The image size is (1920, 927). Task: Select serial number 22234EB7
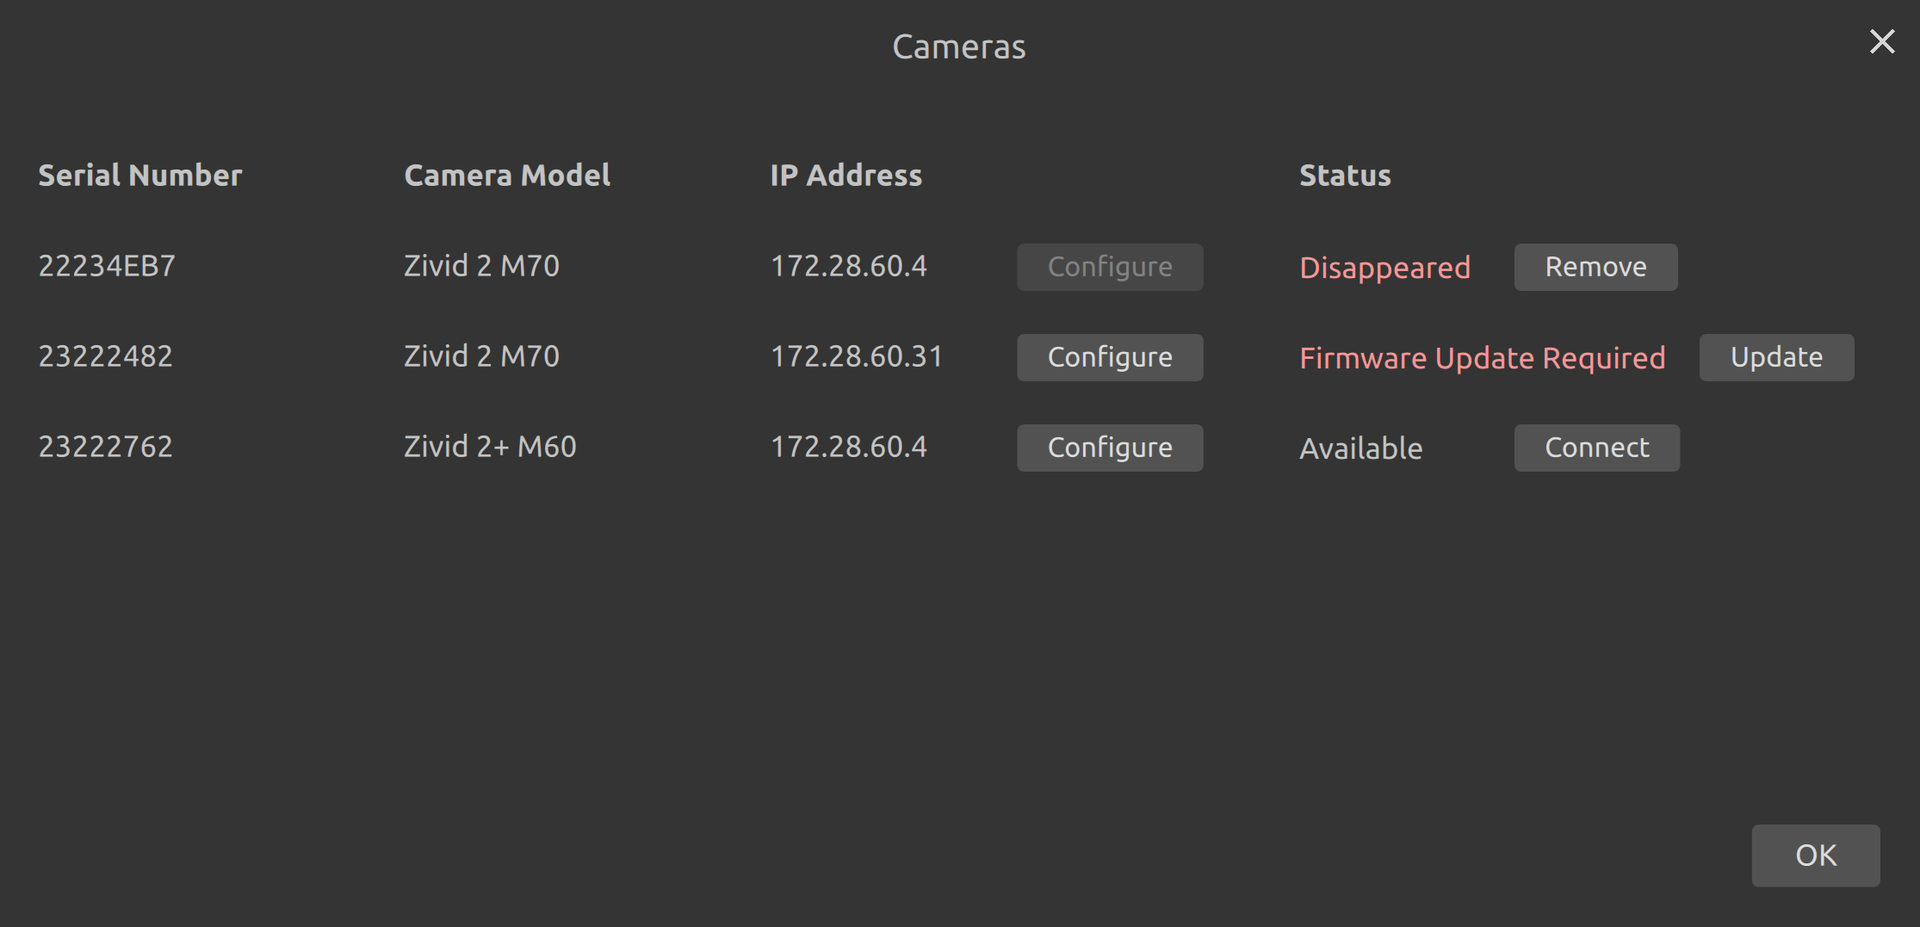coord(107,266)
